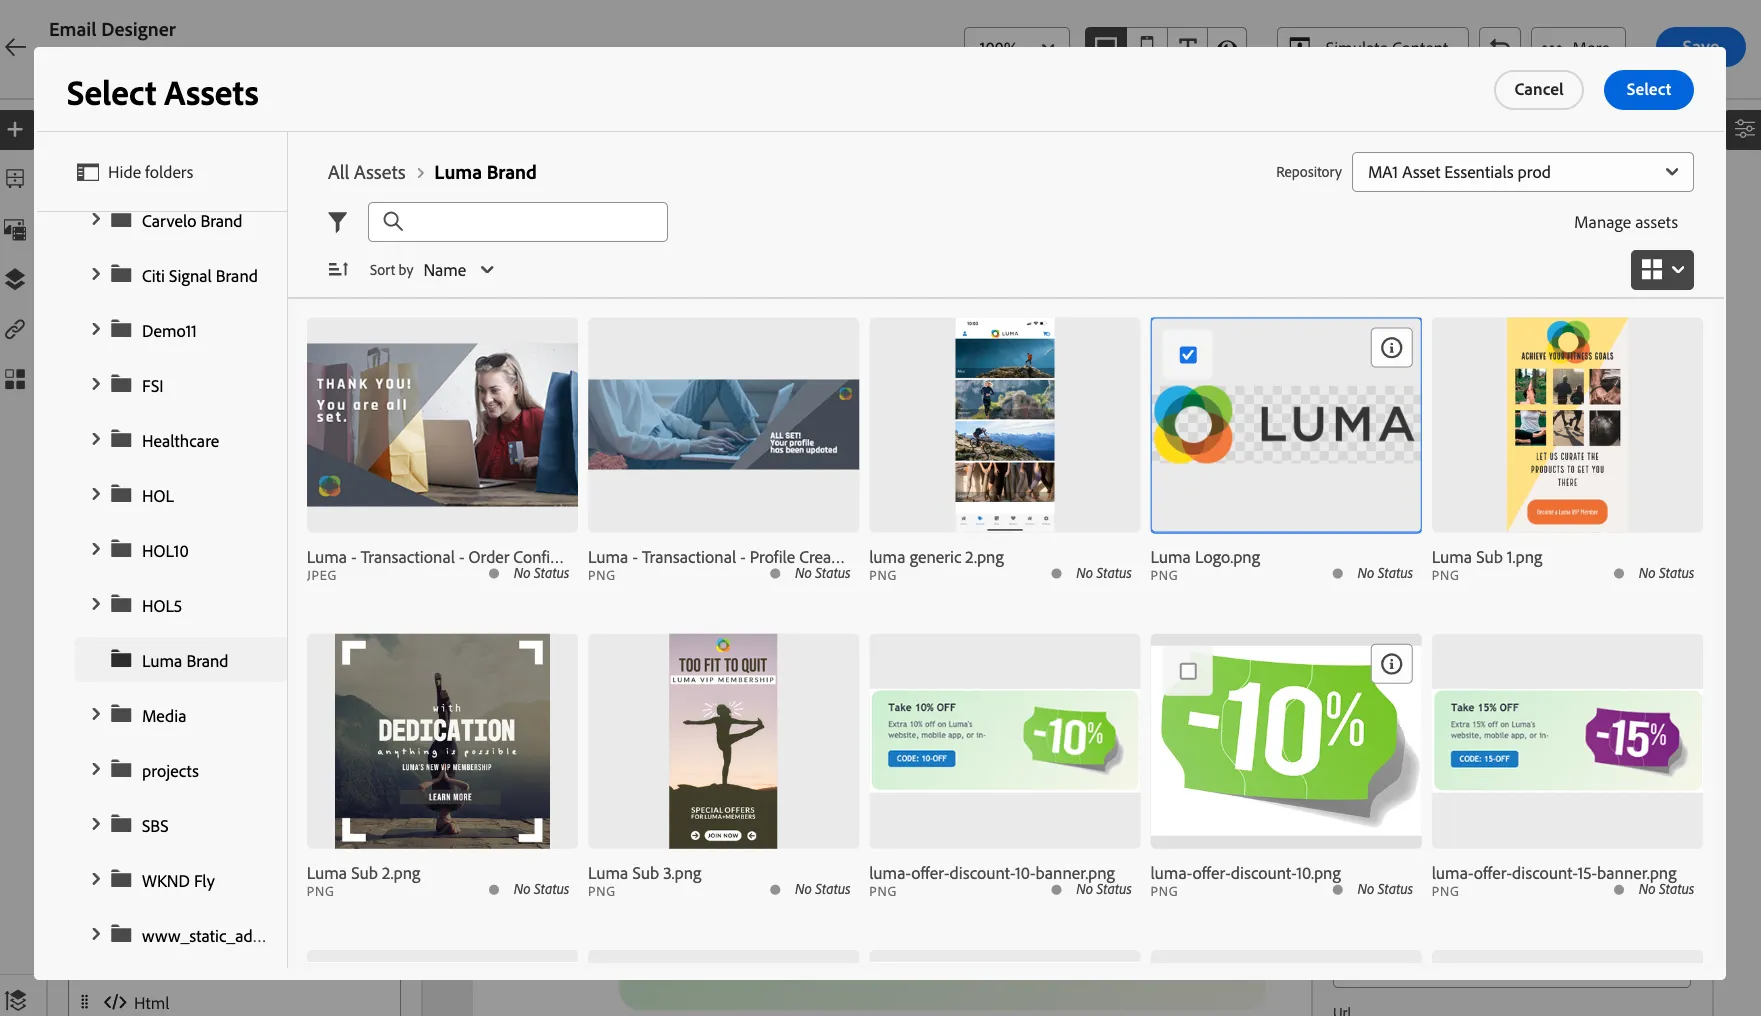Click the Luma Brand folder icon
1761x1016 pixels.
click(x=122, y=659)
